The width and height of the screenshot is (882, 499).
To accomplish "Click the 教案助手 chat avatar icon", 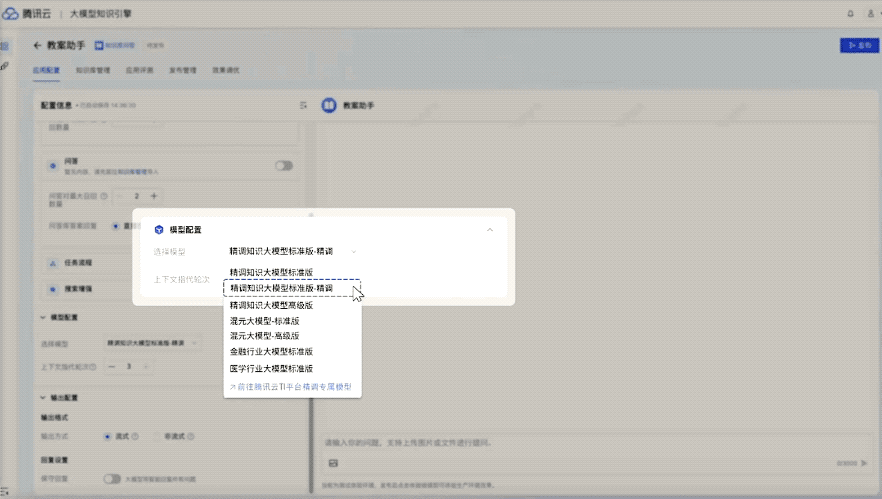I will tap(328, 105).
